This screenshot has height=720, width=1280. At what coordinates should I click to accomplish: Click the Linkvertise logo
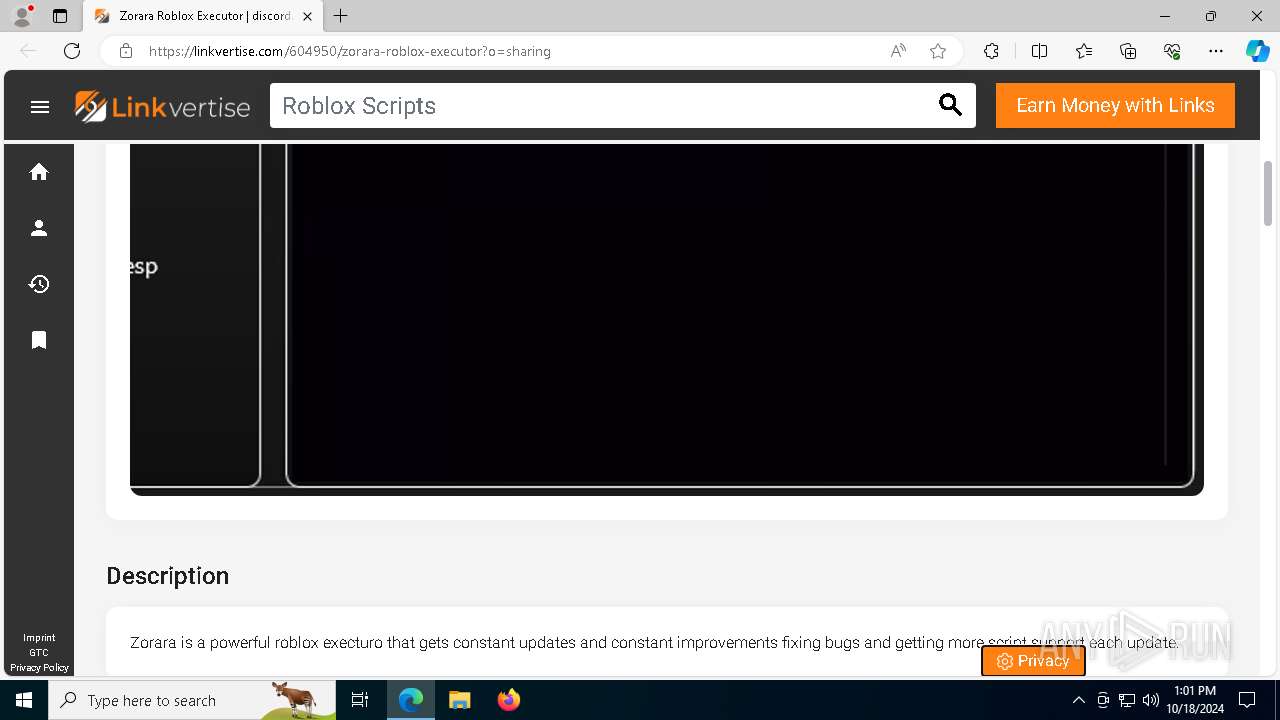(162, 106)
